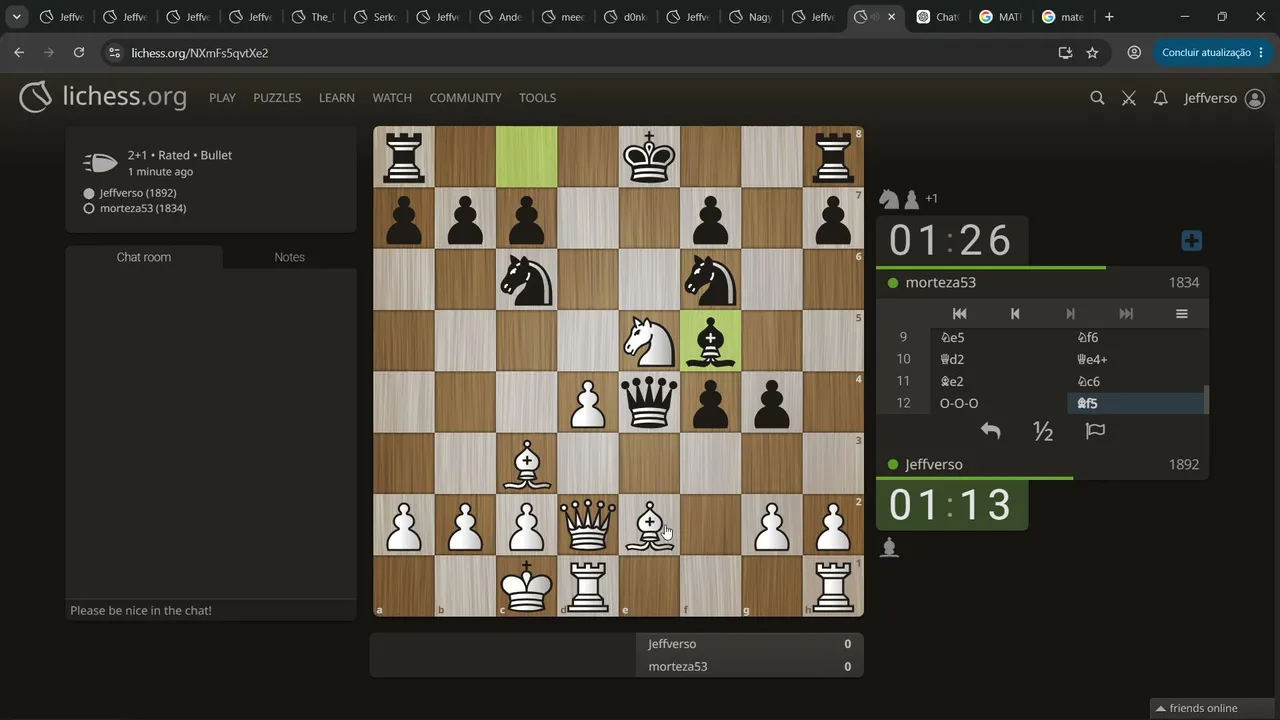Viewport: 1280px width, 720px height.
Task: Open the LEARN menu
Action: click(x=337, y=98)
